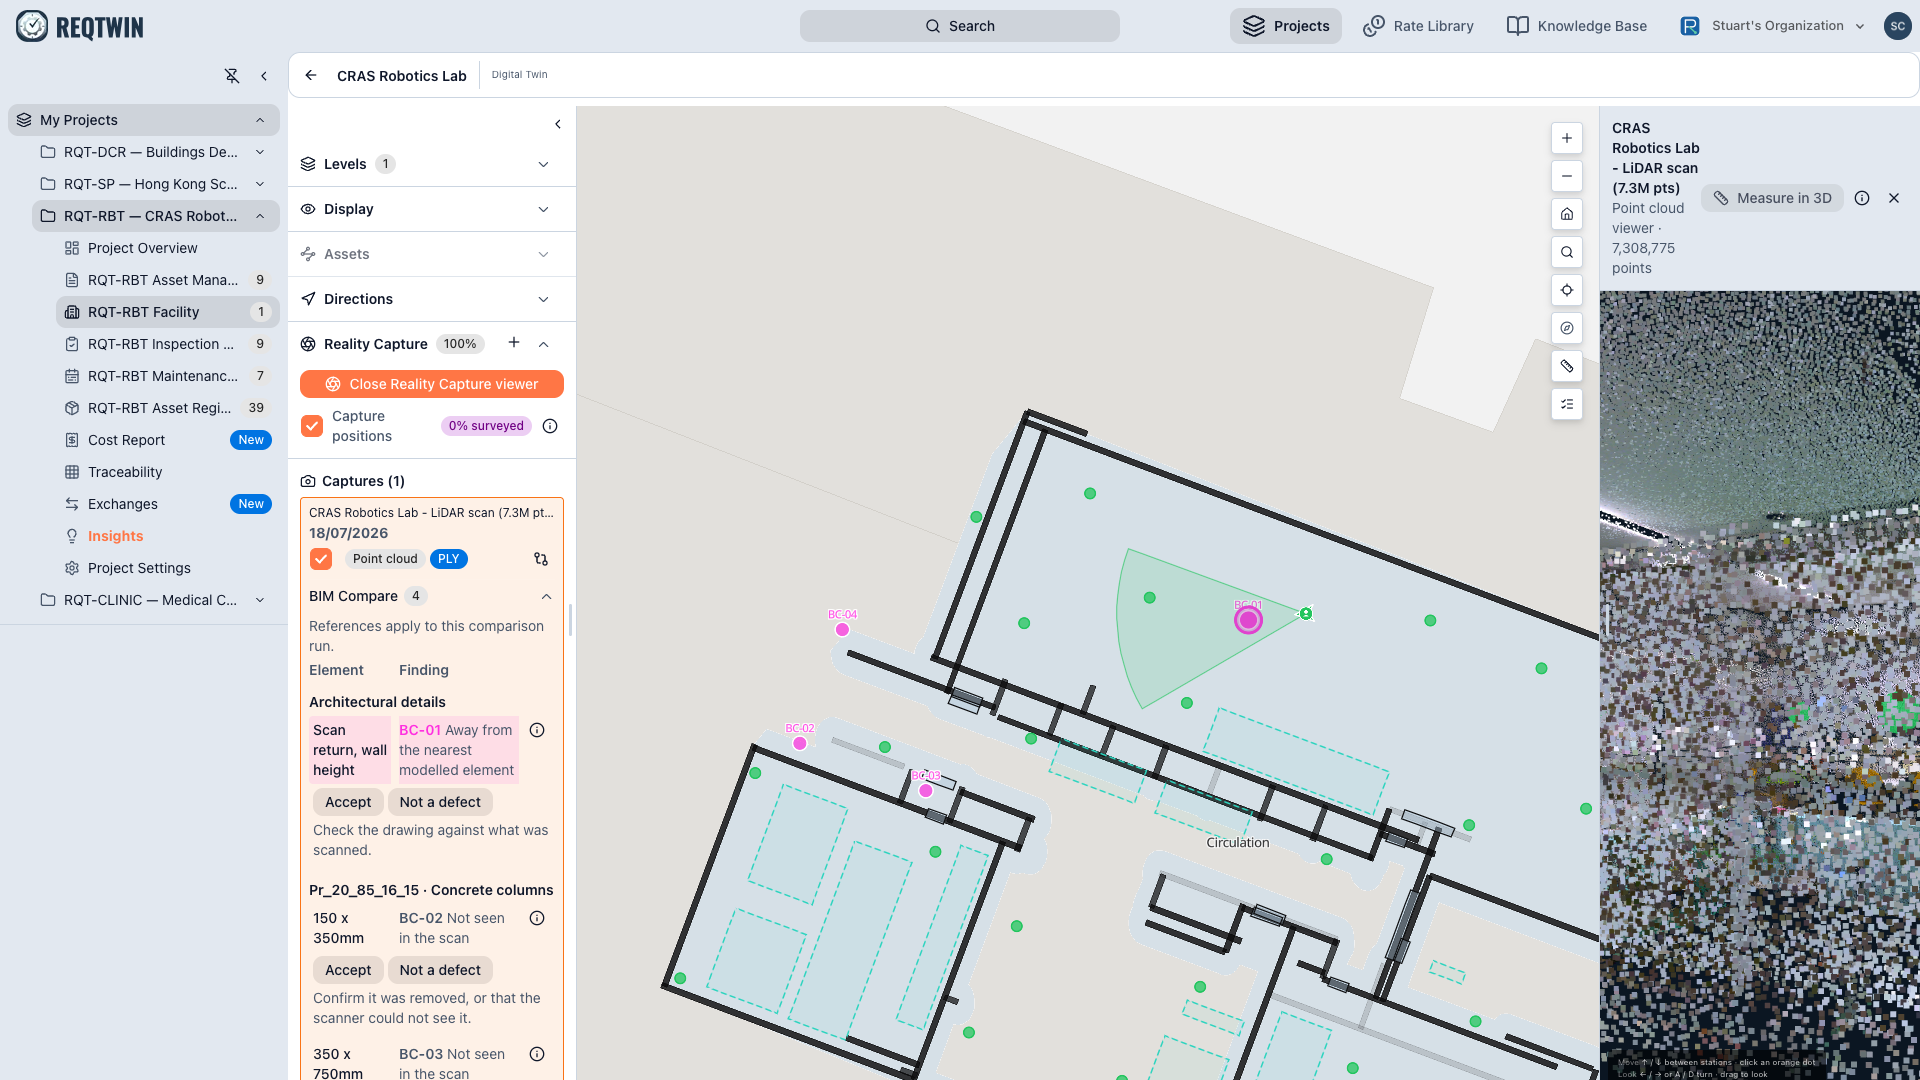Select the map measure ruler tool

click(x=1567, y=366)
